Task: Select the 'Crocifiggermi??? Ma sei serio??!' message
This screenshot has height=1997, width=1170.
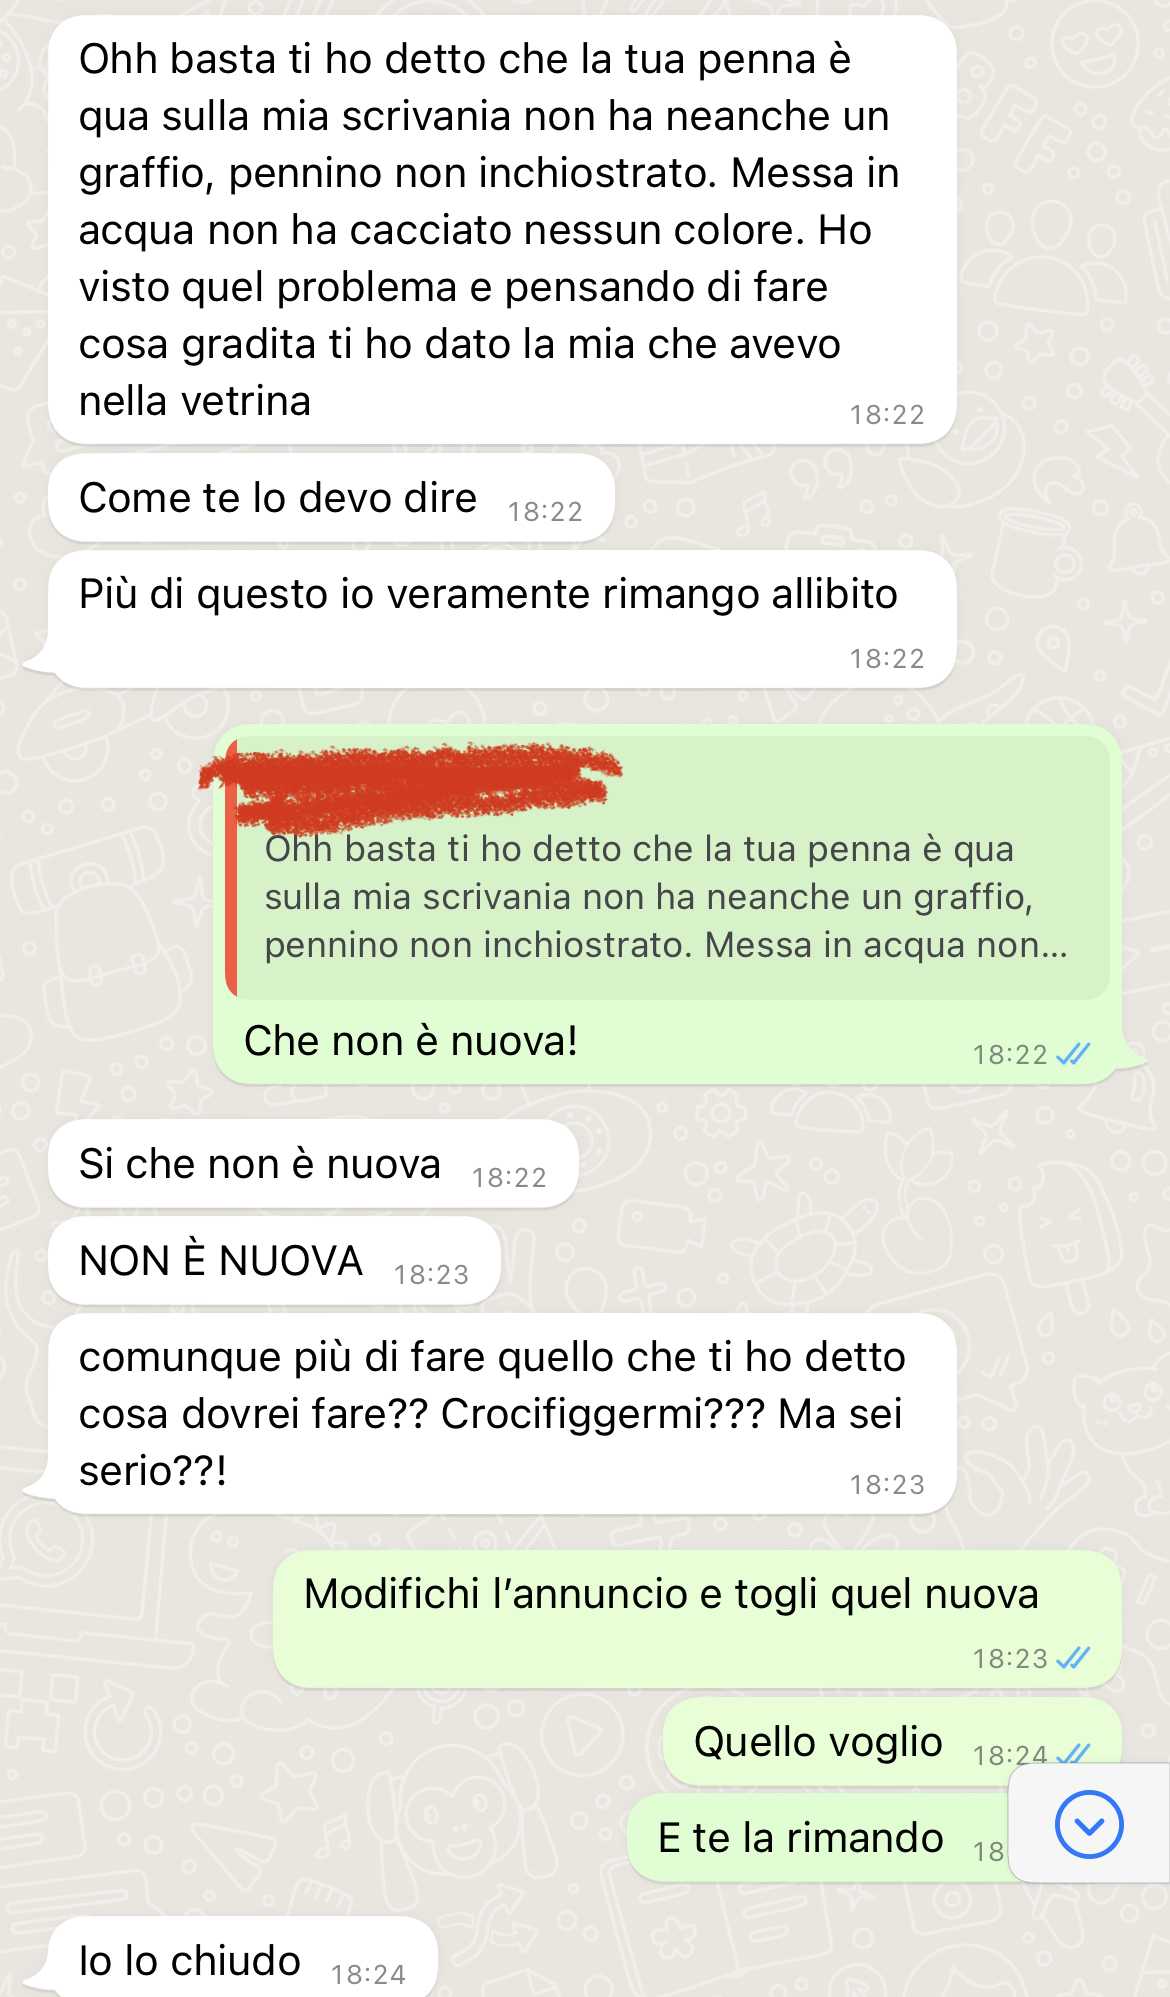Action: pos(502,1414)
